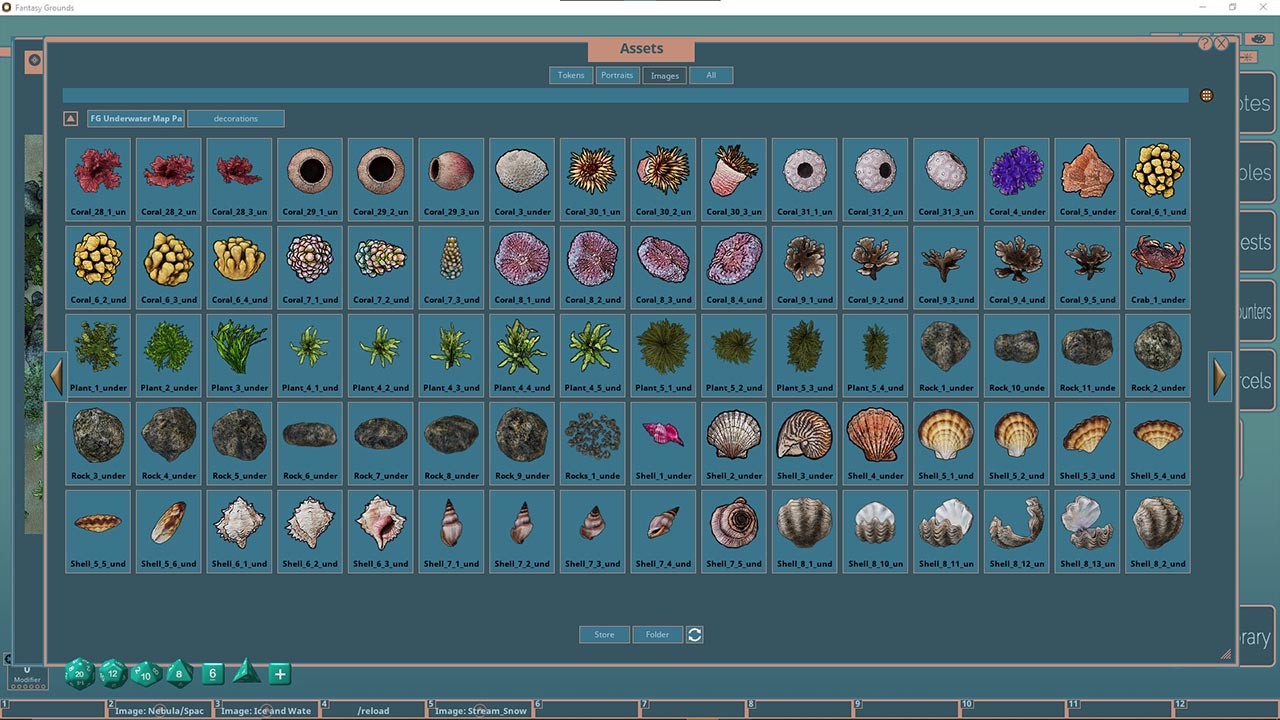Enable the Portraits asset filter

coord(617,75)
